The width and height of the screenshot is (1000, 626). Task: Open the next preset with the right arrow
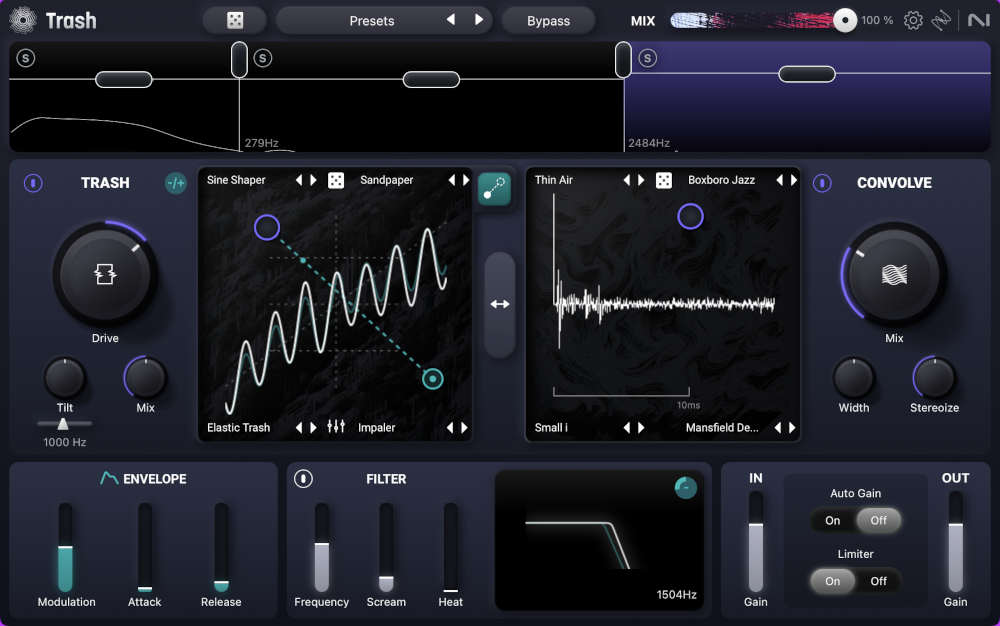click(x=479, y=20)
